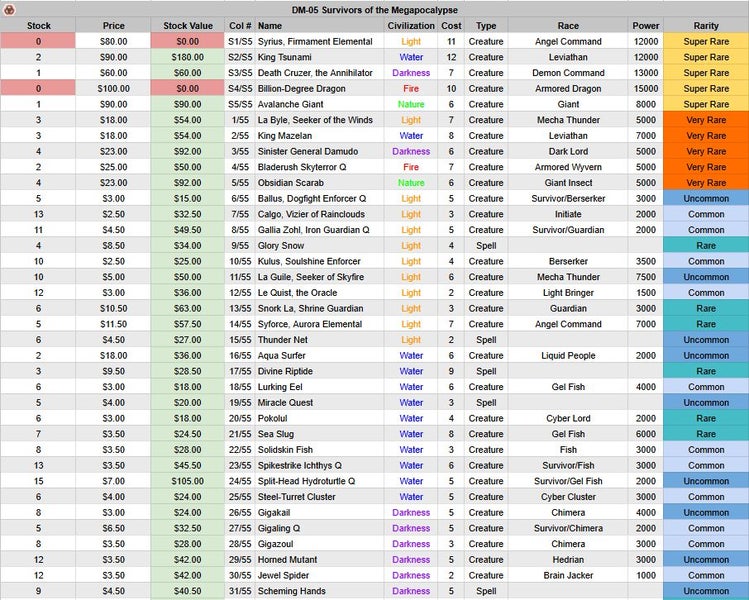The height and width of the screenshot is (600, 749).
Task: Select 'Spikestrike Ichthys Q' cell
Action: click(x=320, y=466)
